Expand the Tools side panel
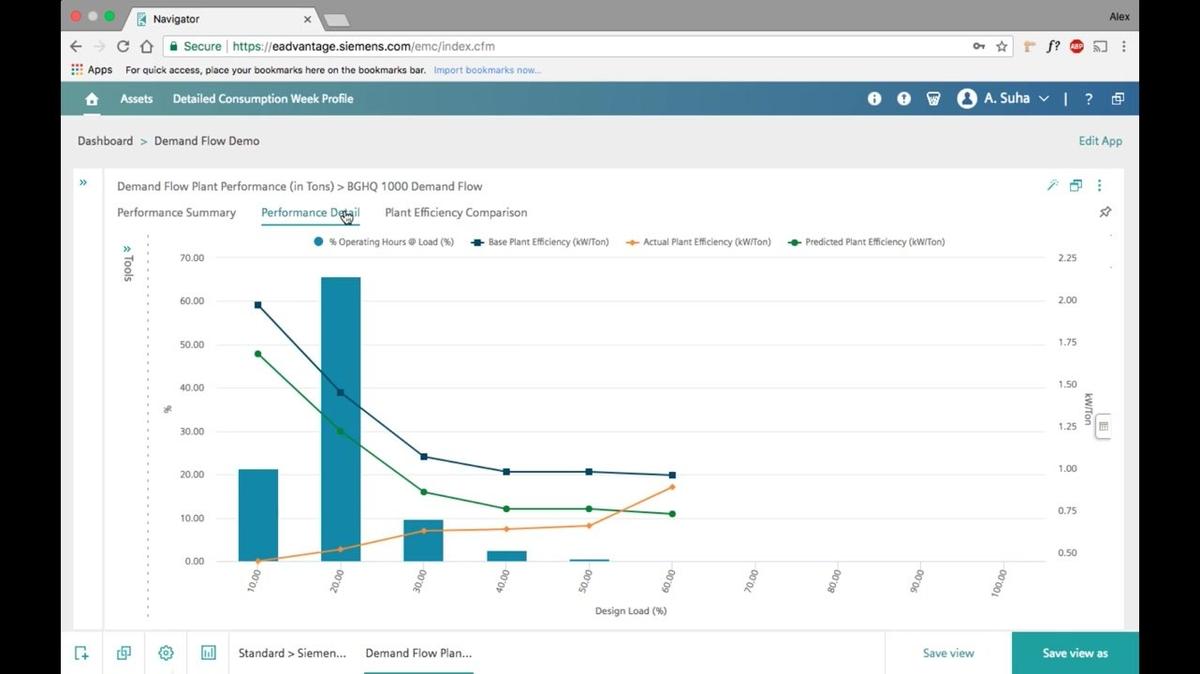 pos(127,262)
